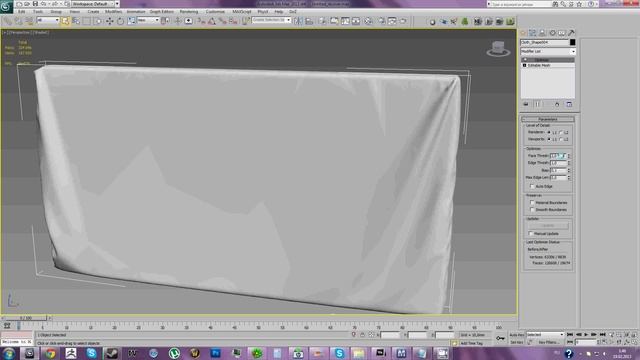Switch to the Create command panel tab
The image size is (640, 360).
pos(523,33)
